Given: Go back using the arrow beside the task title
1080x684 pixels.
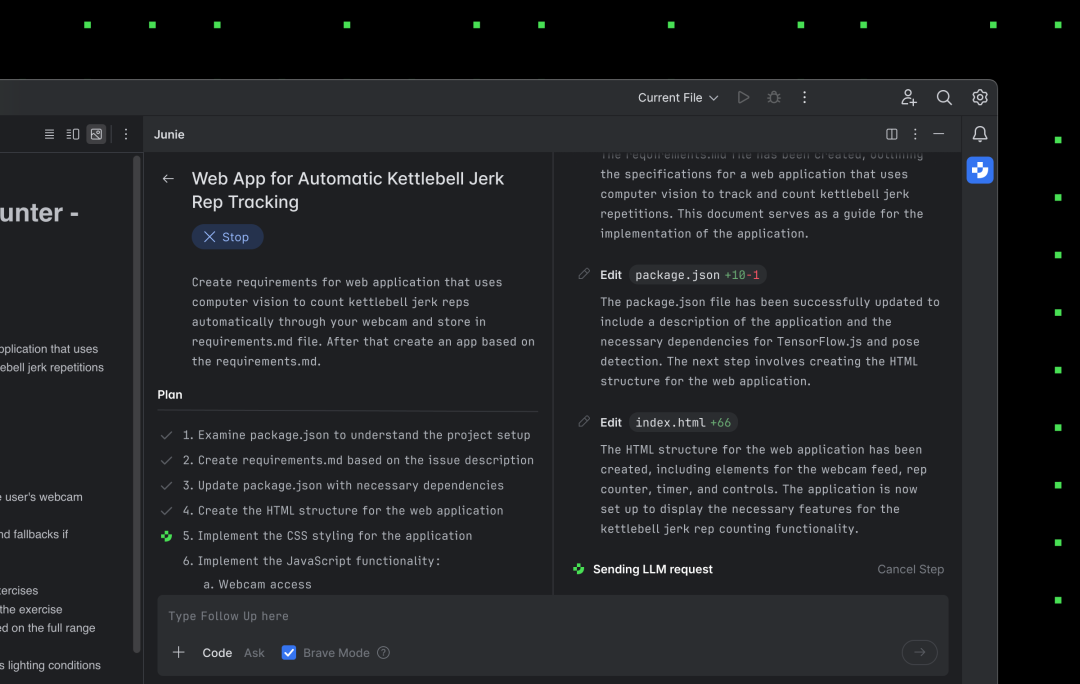Looking at the screenshot, I should 168,179.
